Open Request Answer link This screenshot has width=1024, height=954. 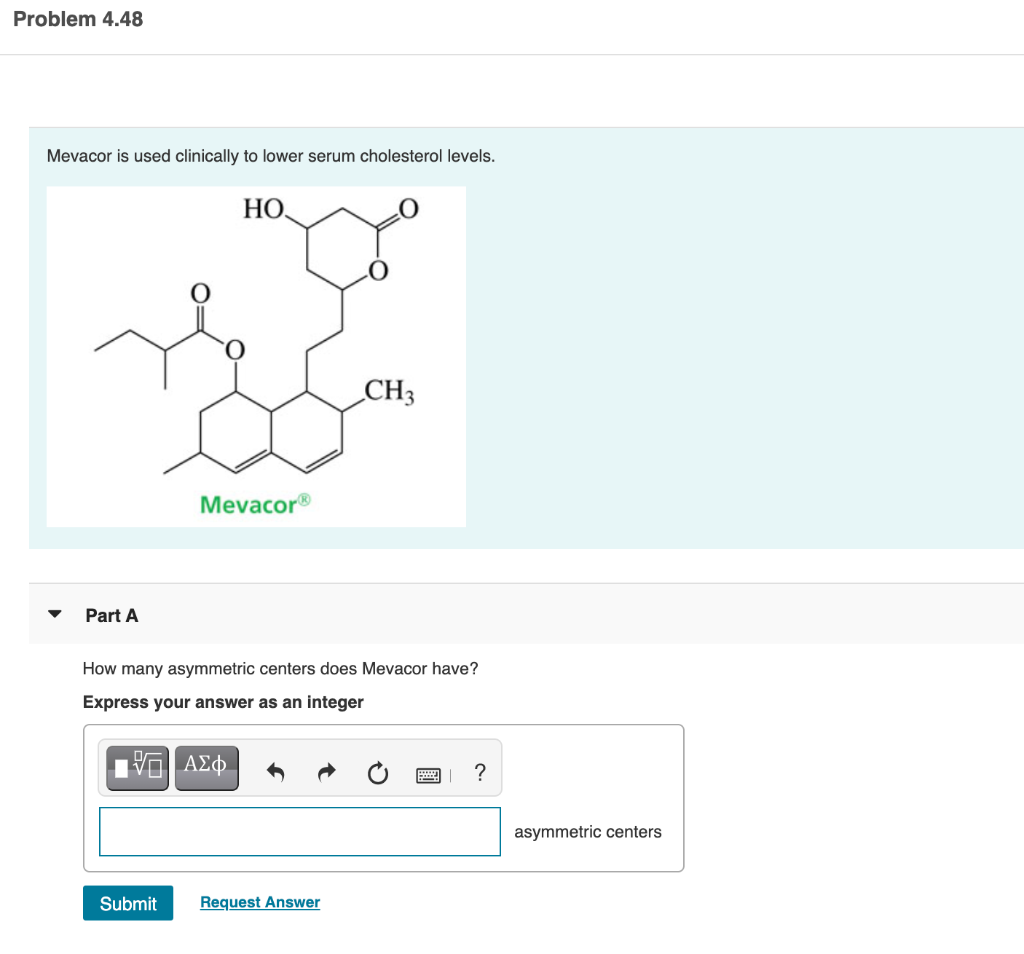coord(259,902)
